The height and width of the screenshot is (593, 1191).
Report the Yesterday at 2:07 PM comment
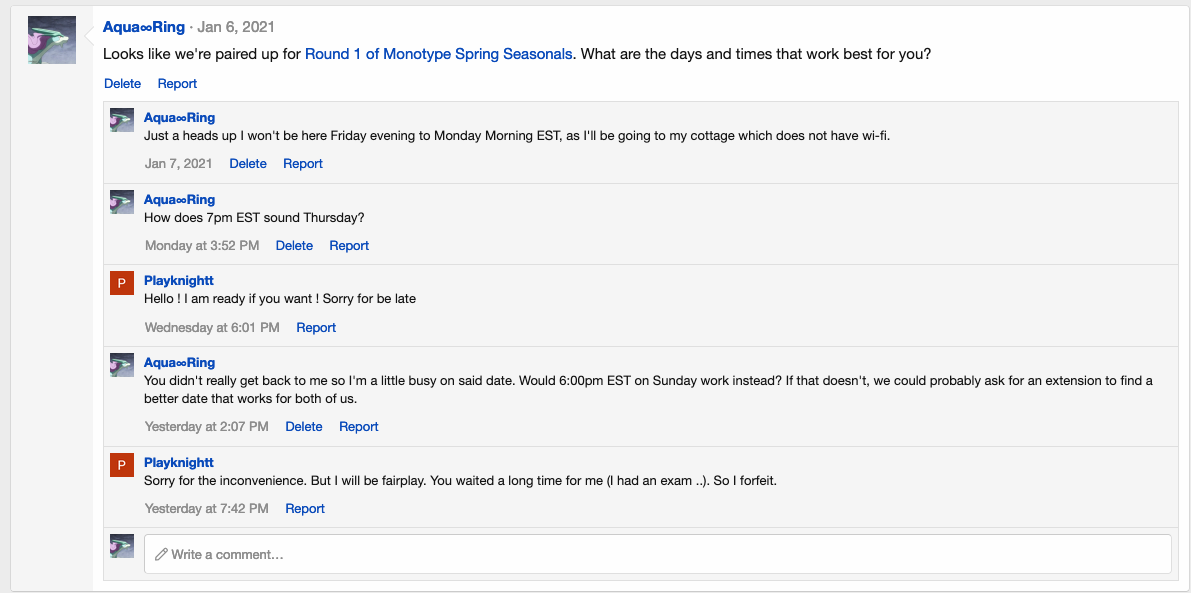pyautogui.click(x=359, y=427)
